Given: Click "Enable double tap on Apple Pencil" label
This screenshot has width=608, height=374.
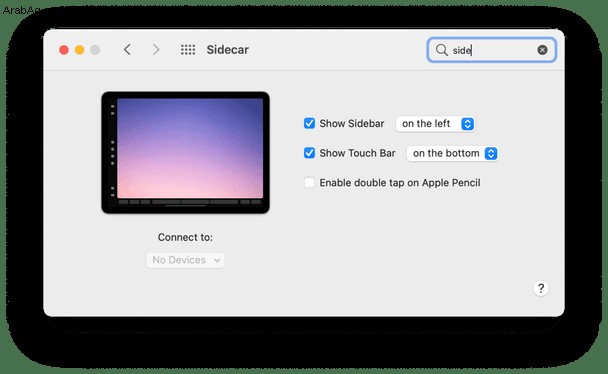Looking at the screenshot, I should pyautogui.click(x=400, y=183).
